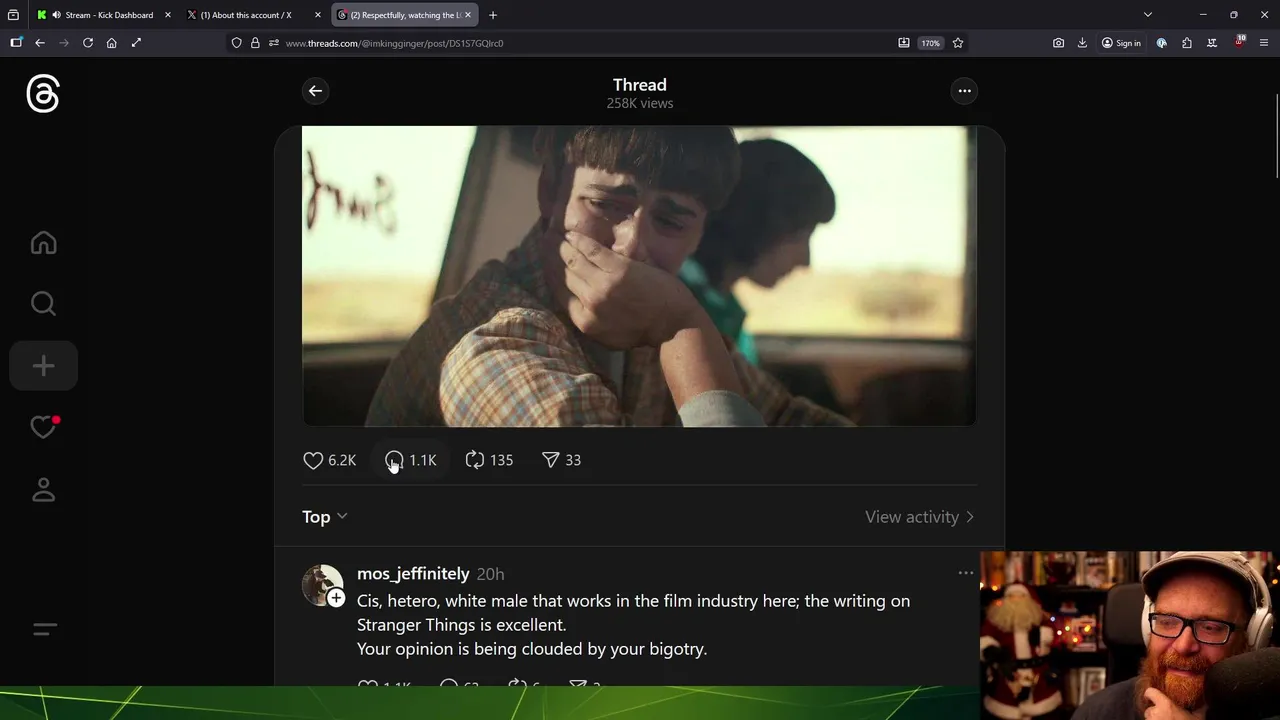Open View activity link
Screen dimensions: 1280x720
pyautogui.click(x=919, y=517)
